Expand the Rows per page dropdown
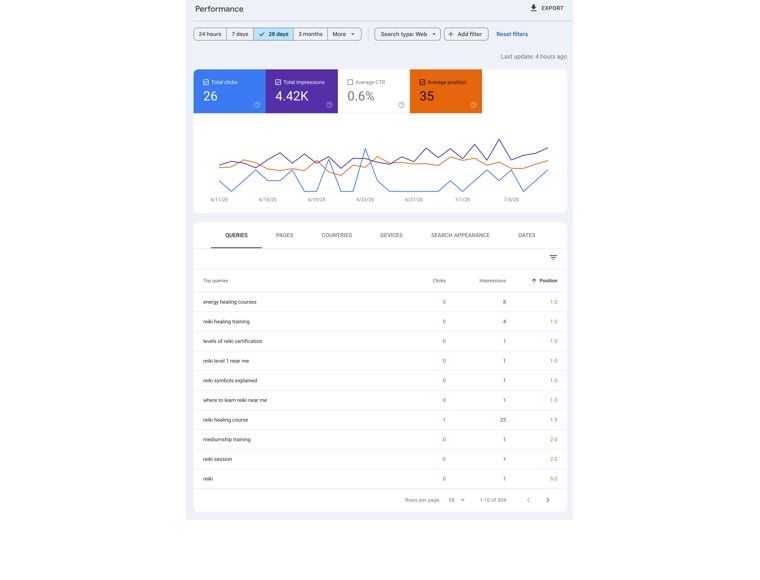The width and height of the screenshot is (760, 580). [x=457, y=500]
